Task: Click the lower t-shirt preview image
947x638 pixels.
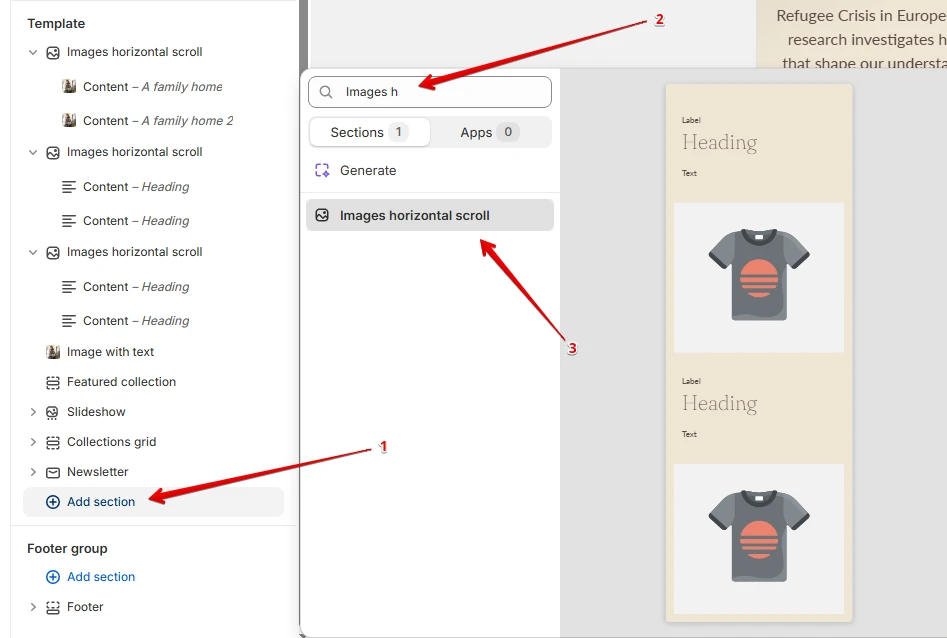Action: 759,539
